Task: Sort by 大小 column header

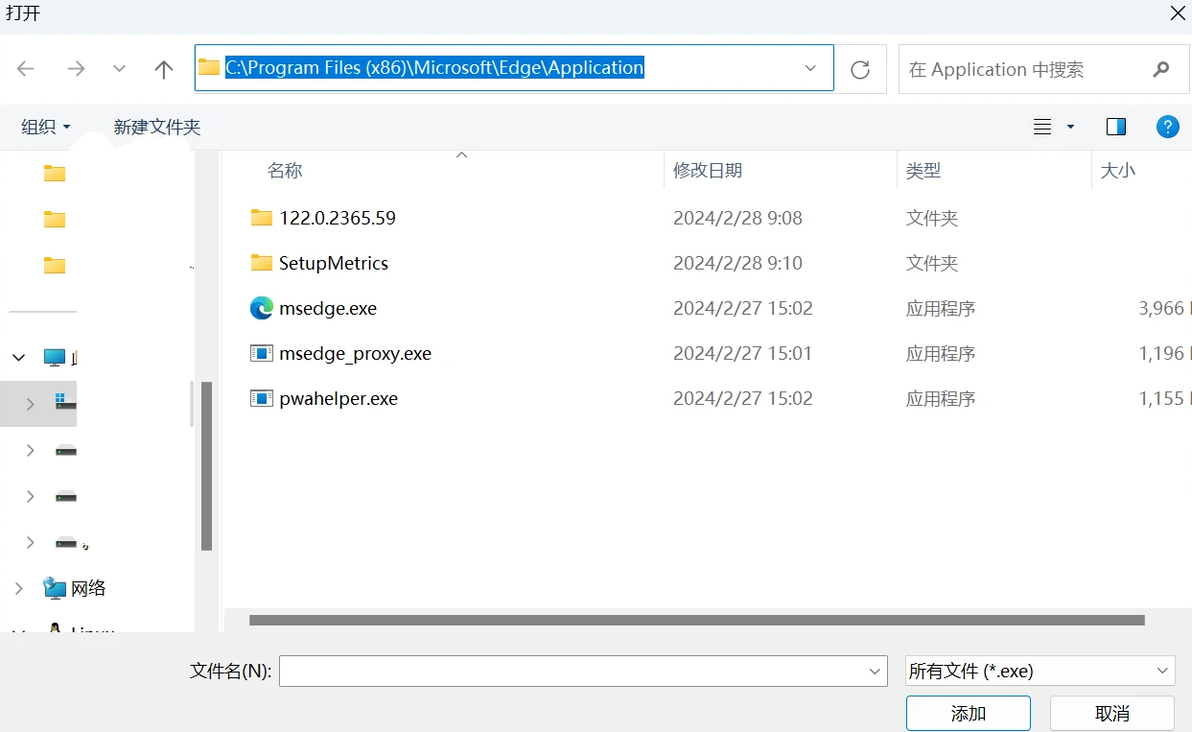Action: click(x=1118, y=170)
